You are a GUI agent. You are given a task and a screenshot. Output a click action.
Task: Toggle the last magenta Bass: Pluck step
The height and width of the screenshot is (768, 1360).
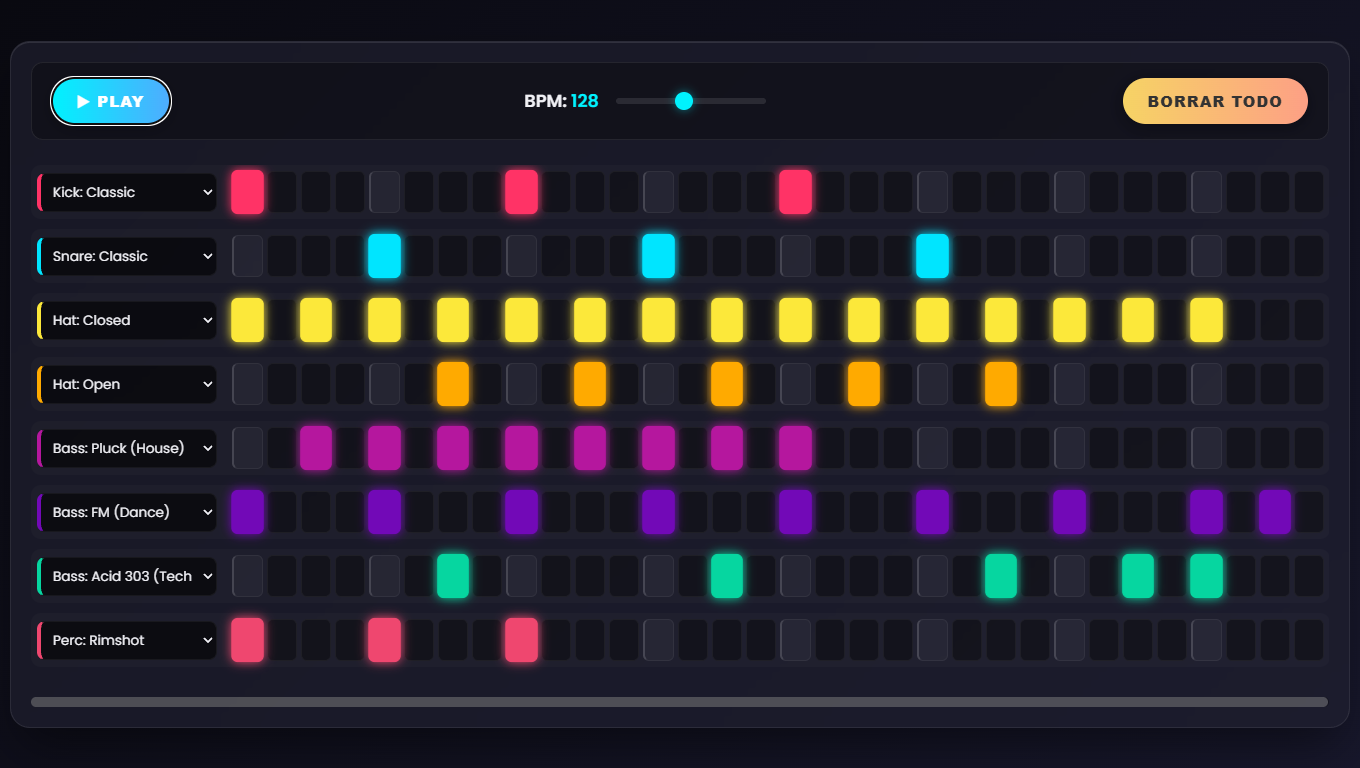pyautogui.click(x=796, y=448)
